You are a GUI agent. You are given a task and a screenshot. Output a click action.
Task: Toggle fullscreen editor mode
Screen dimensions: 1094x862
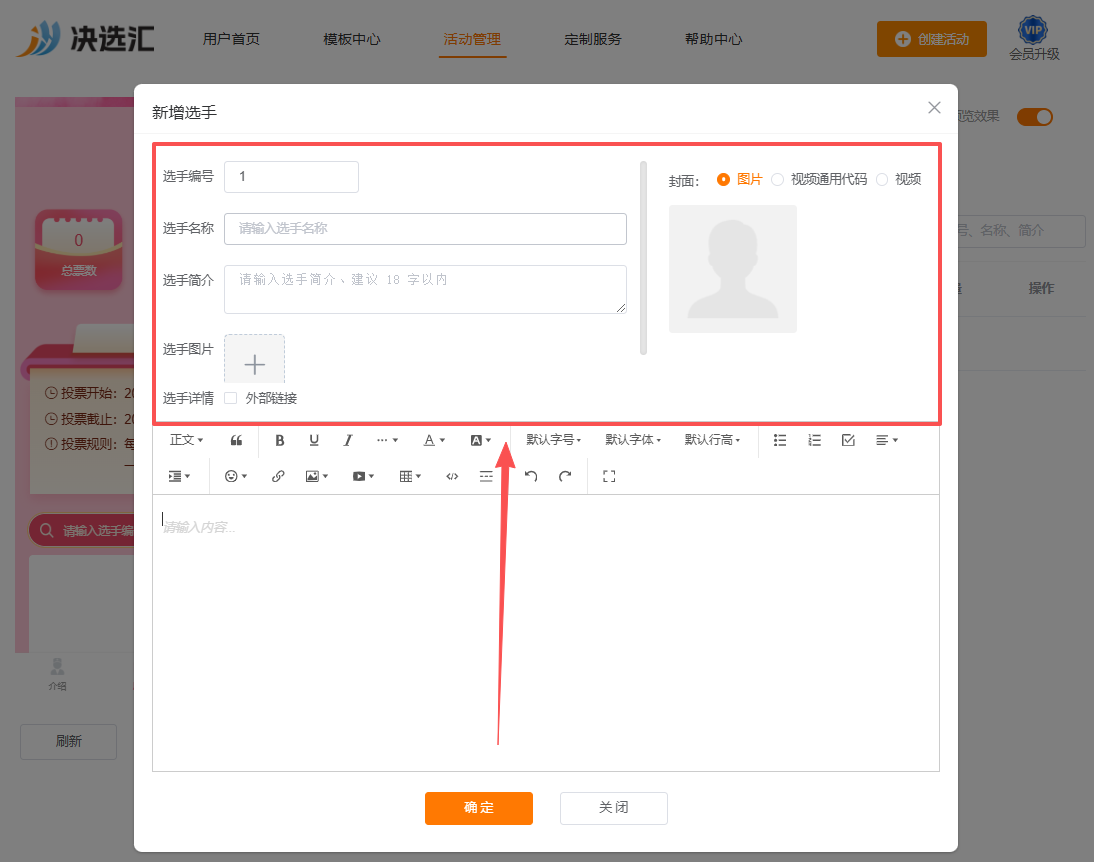[609, 476]
